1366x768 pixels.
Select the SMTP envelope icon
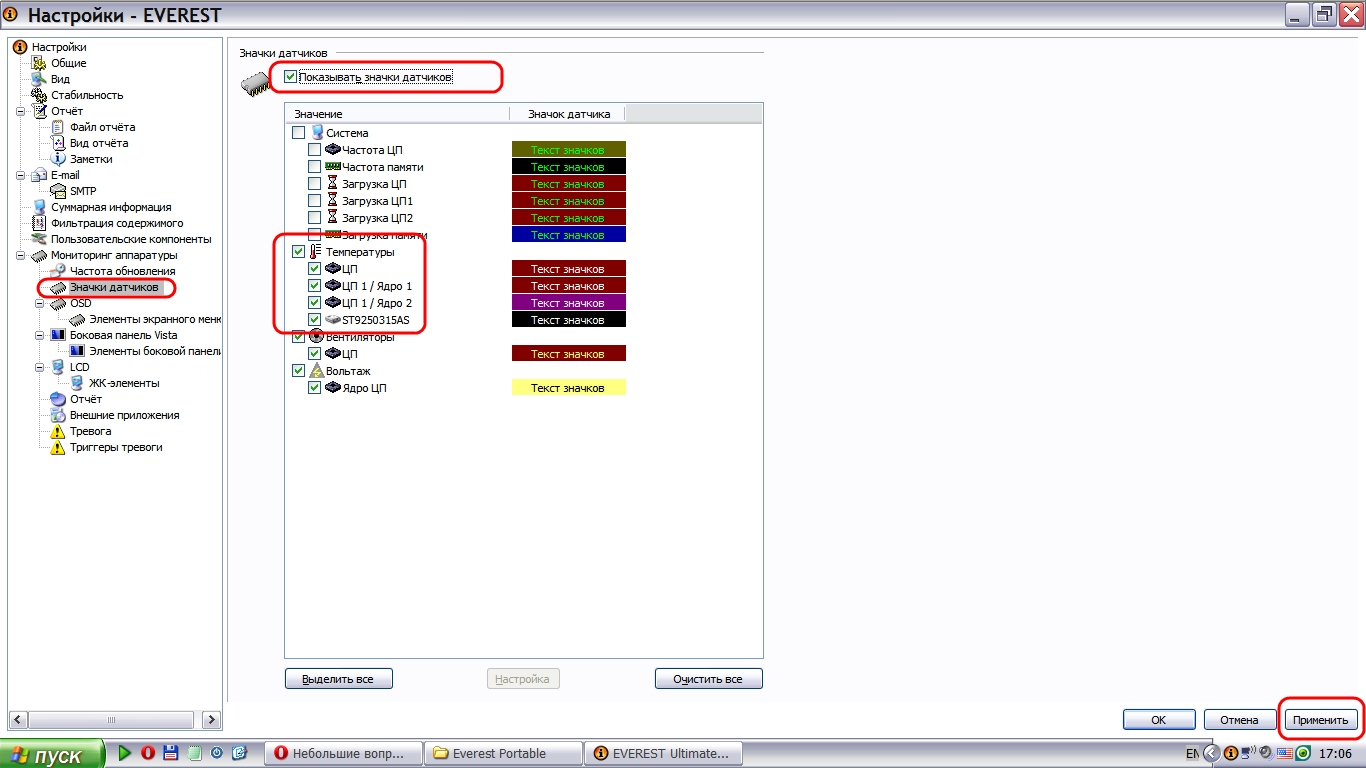(58, 191)
